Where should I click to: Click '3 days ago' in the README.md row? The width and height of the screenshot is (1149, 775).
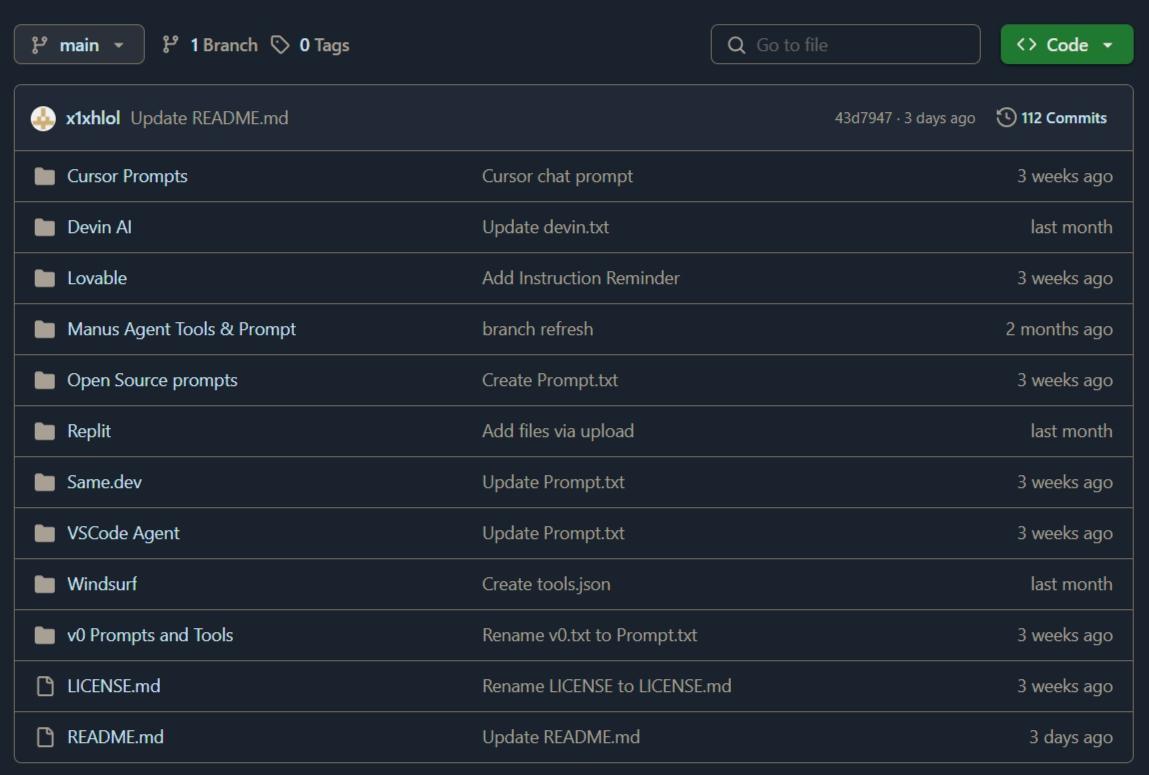[x=1071, y=737]
